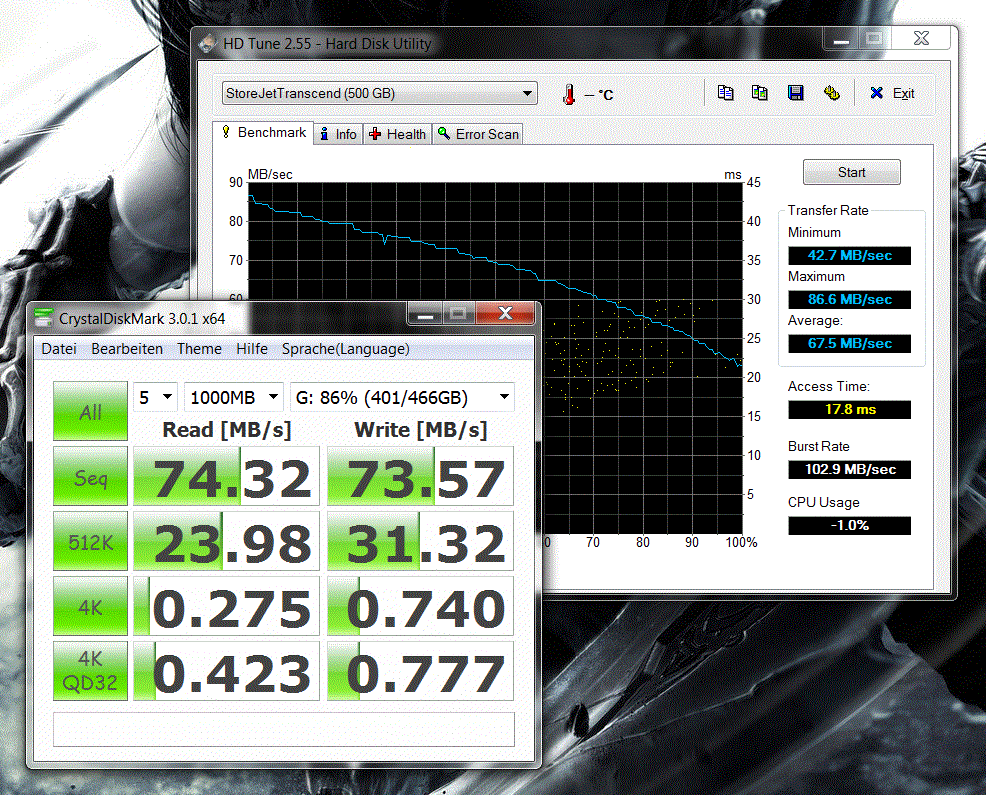986x795 pixels.
Task: Run the 4K QD32 test
Action: coord(91,671)
